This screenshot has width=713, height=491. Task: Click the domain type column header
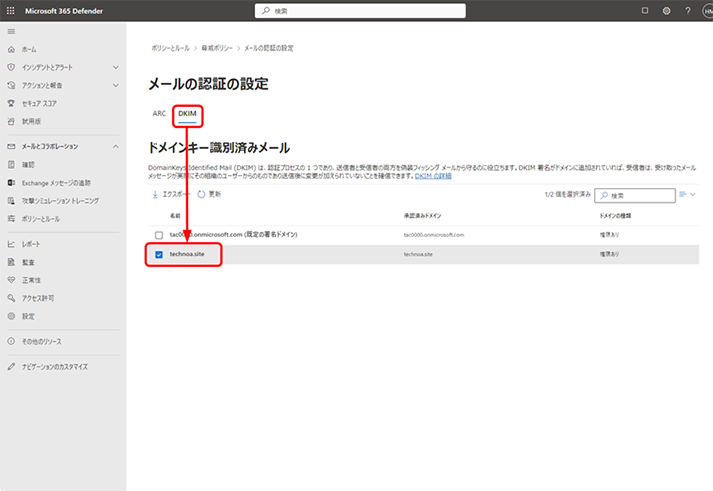[615, 215]
